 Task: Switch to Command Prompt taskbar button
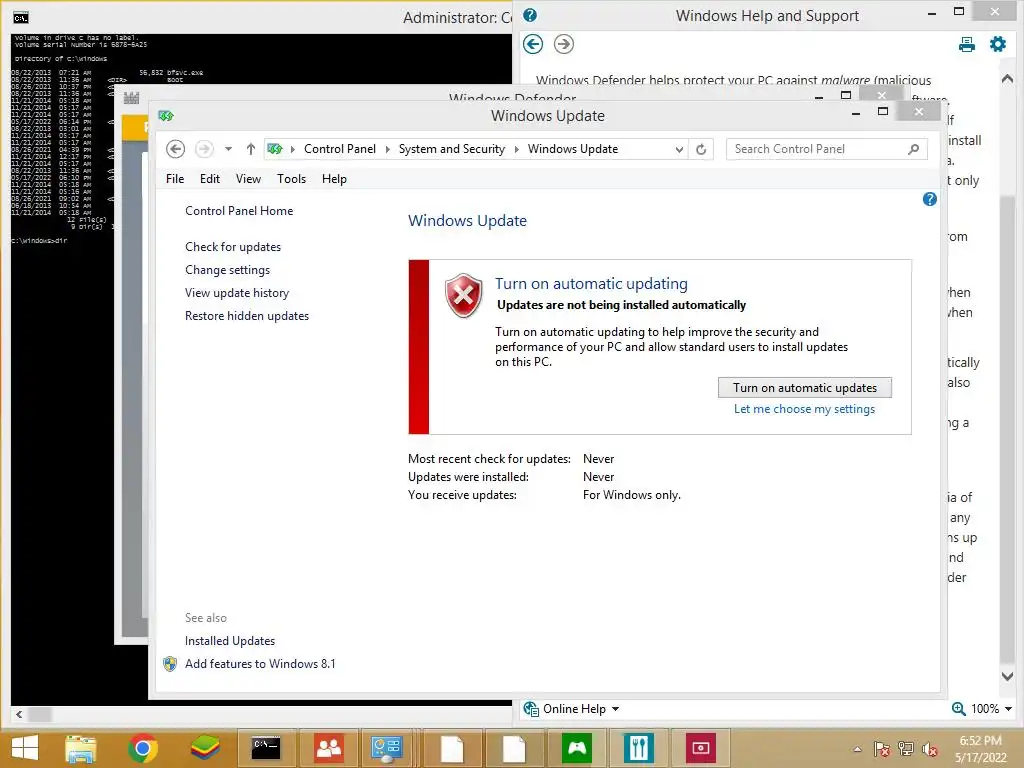coord(266,748)
